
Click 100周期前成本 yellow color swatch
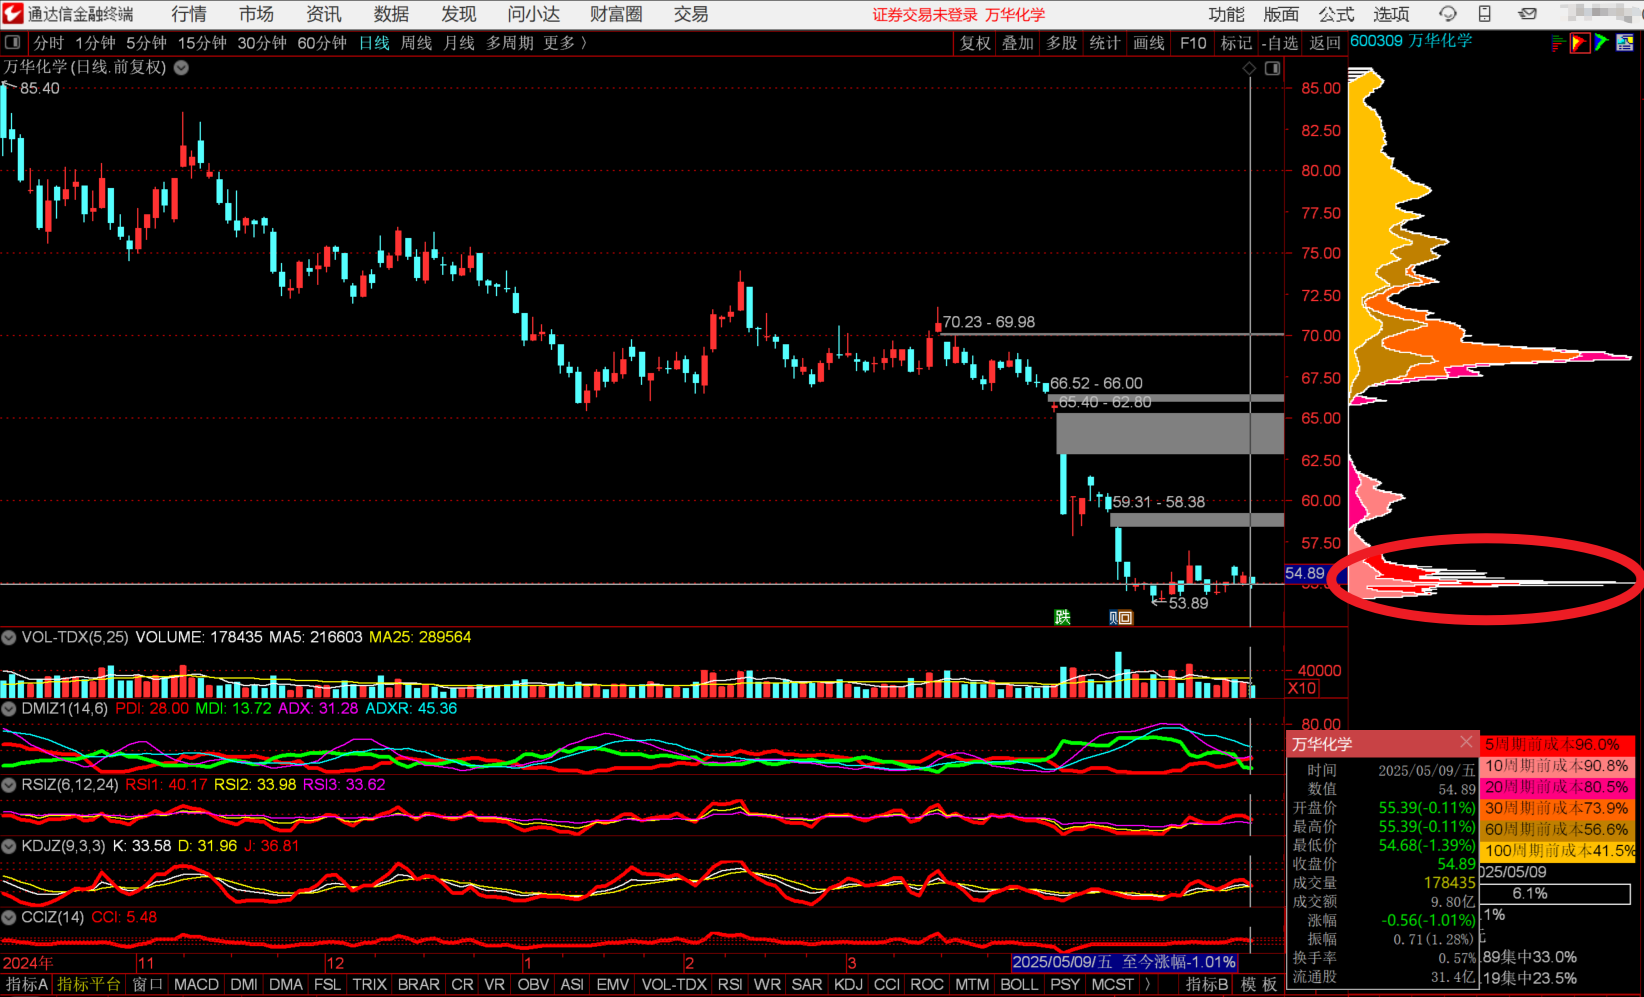[x=1558, y=851]
